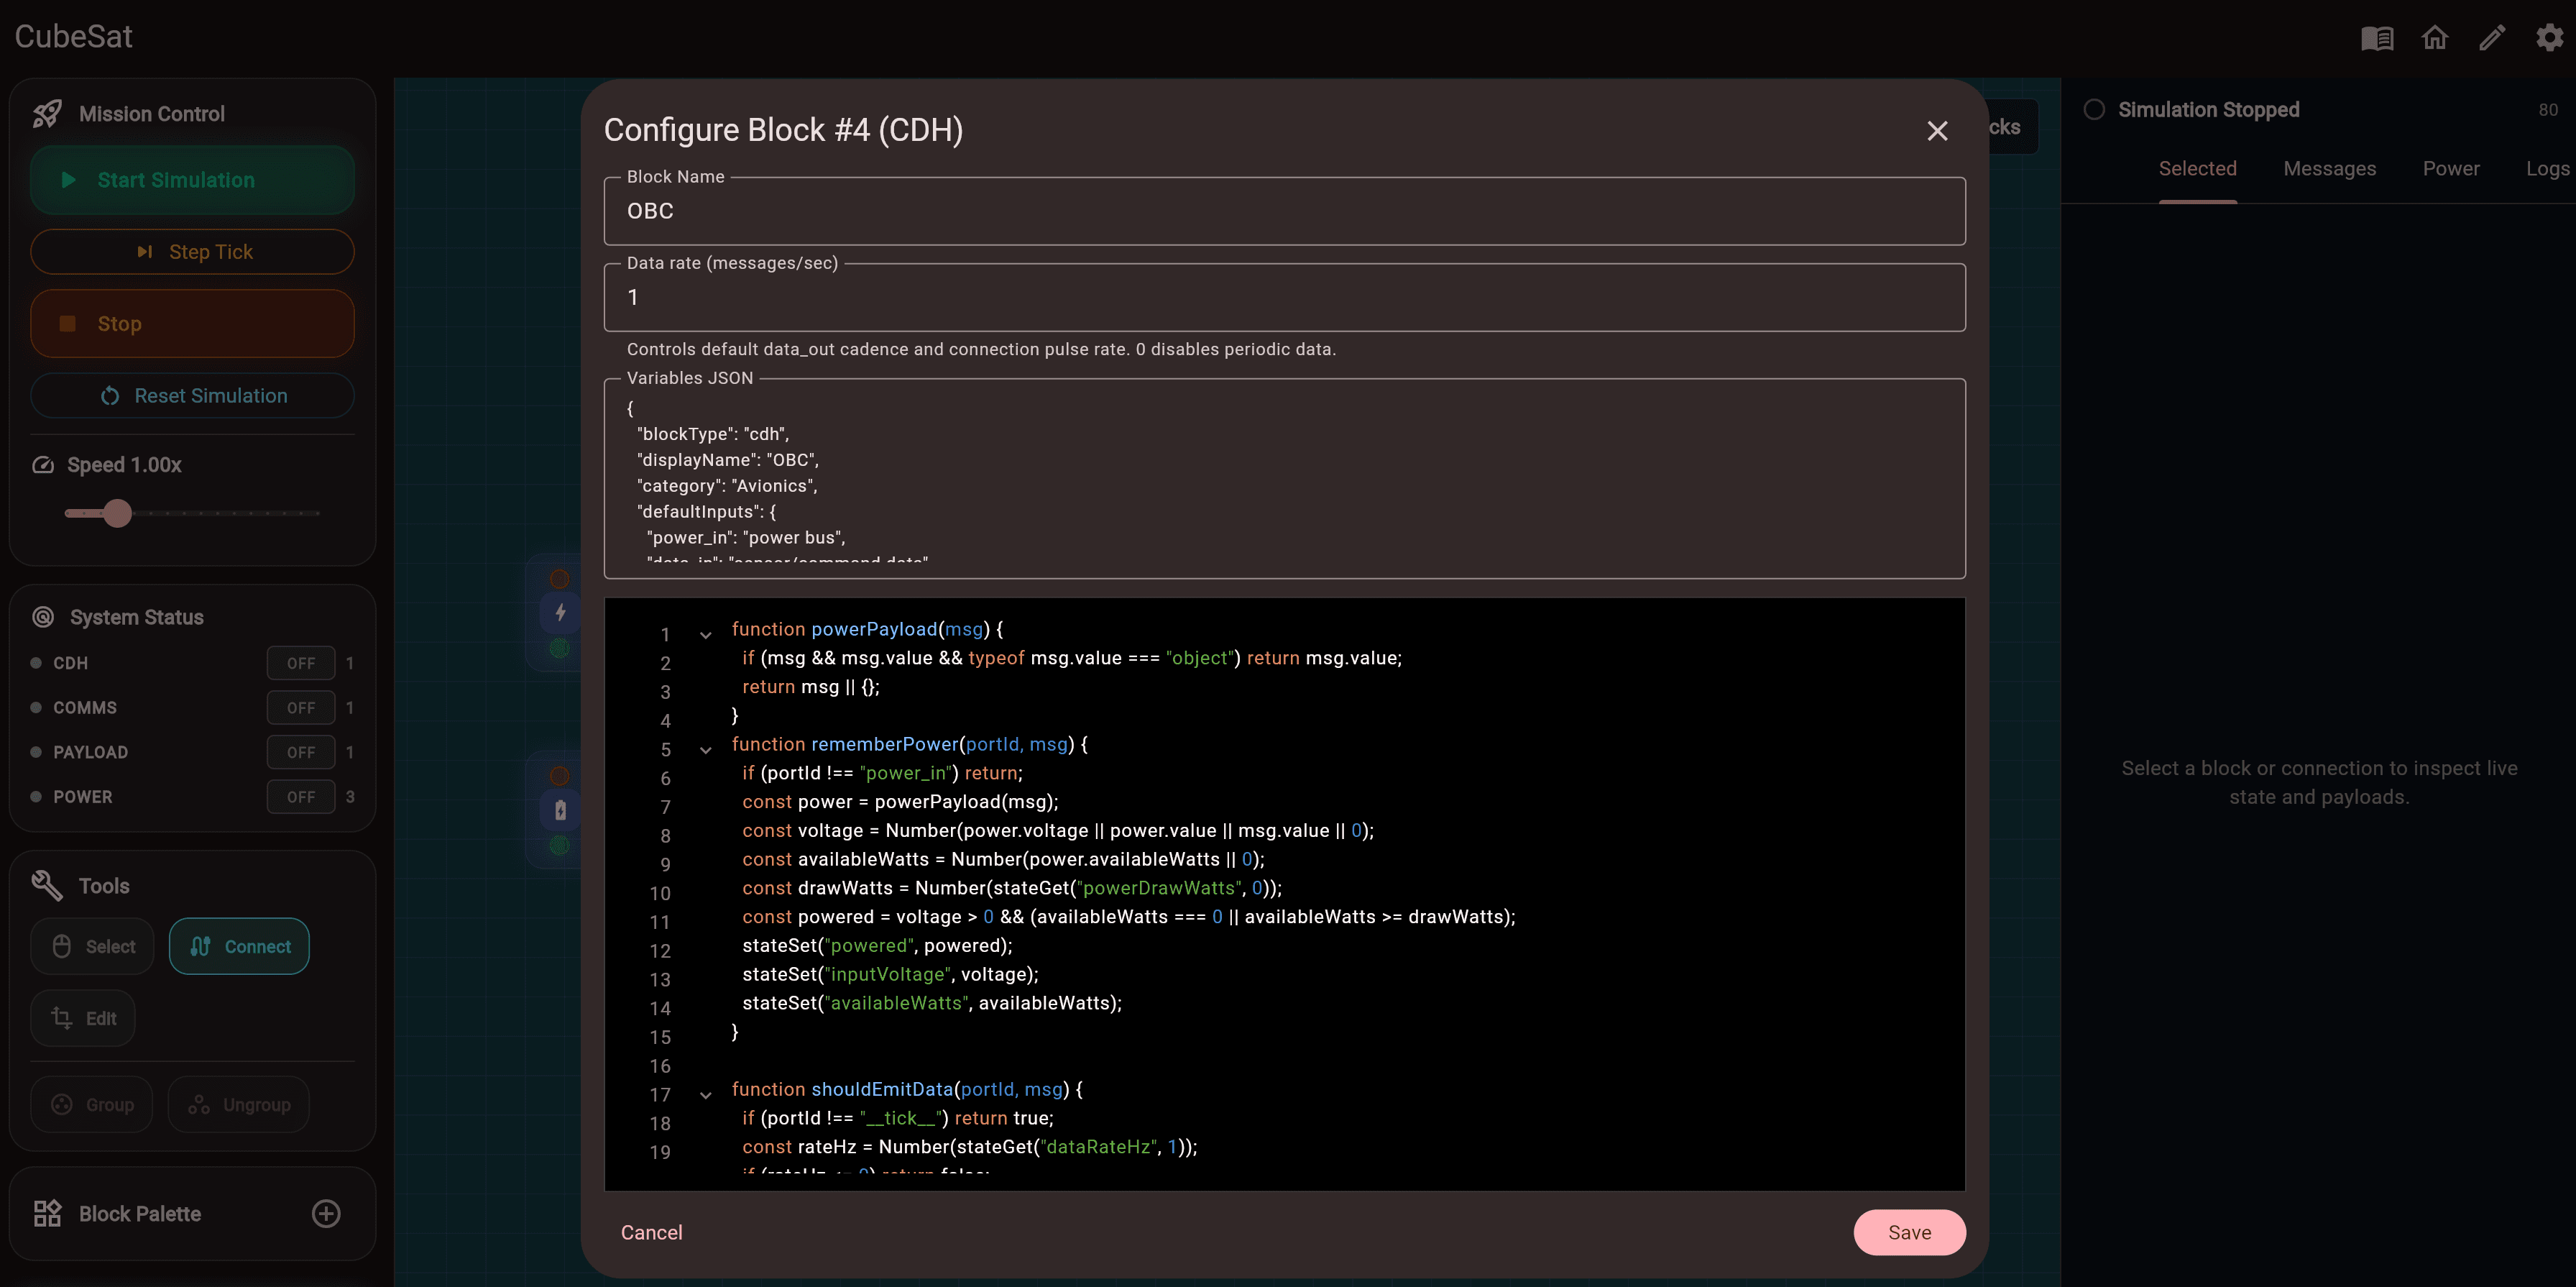Reset Simulation

click(x=192, y=396)
